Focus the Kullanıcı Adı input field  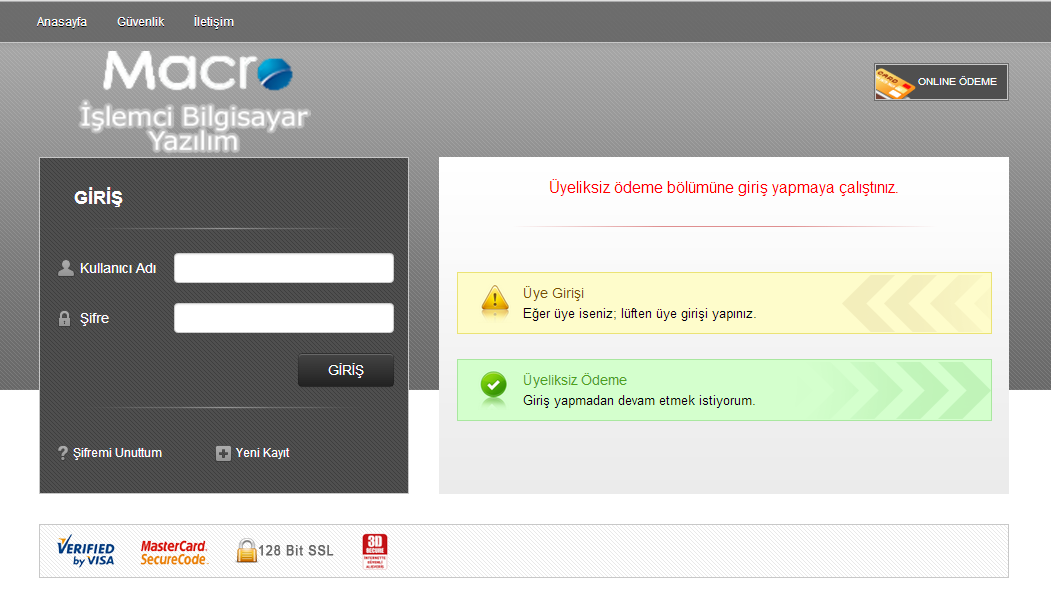coord(284,268)
